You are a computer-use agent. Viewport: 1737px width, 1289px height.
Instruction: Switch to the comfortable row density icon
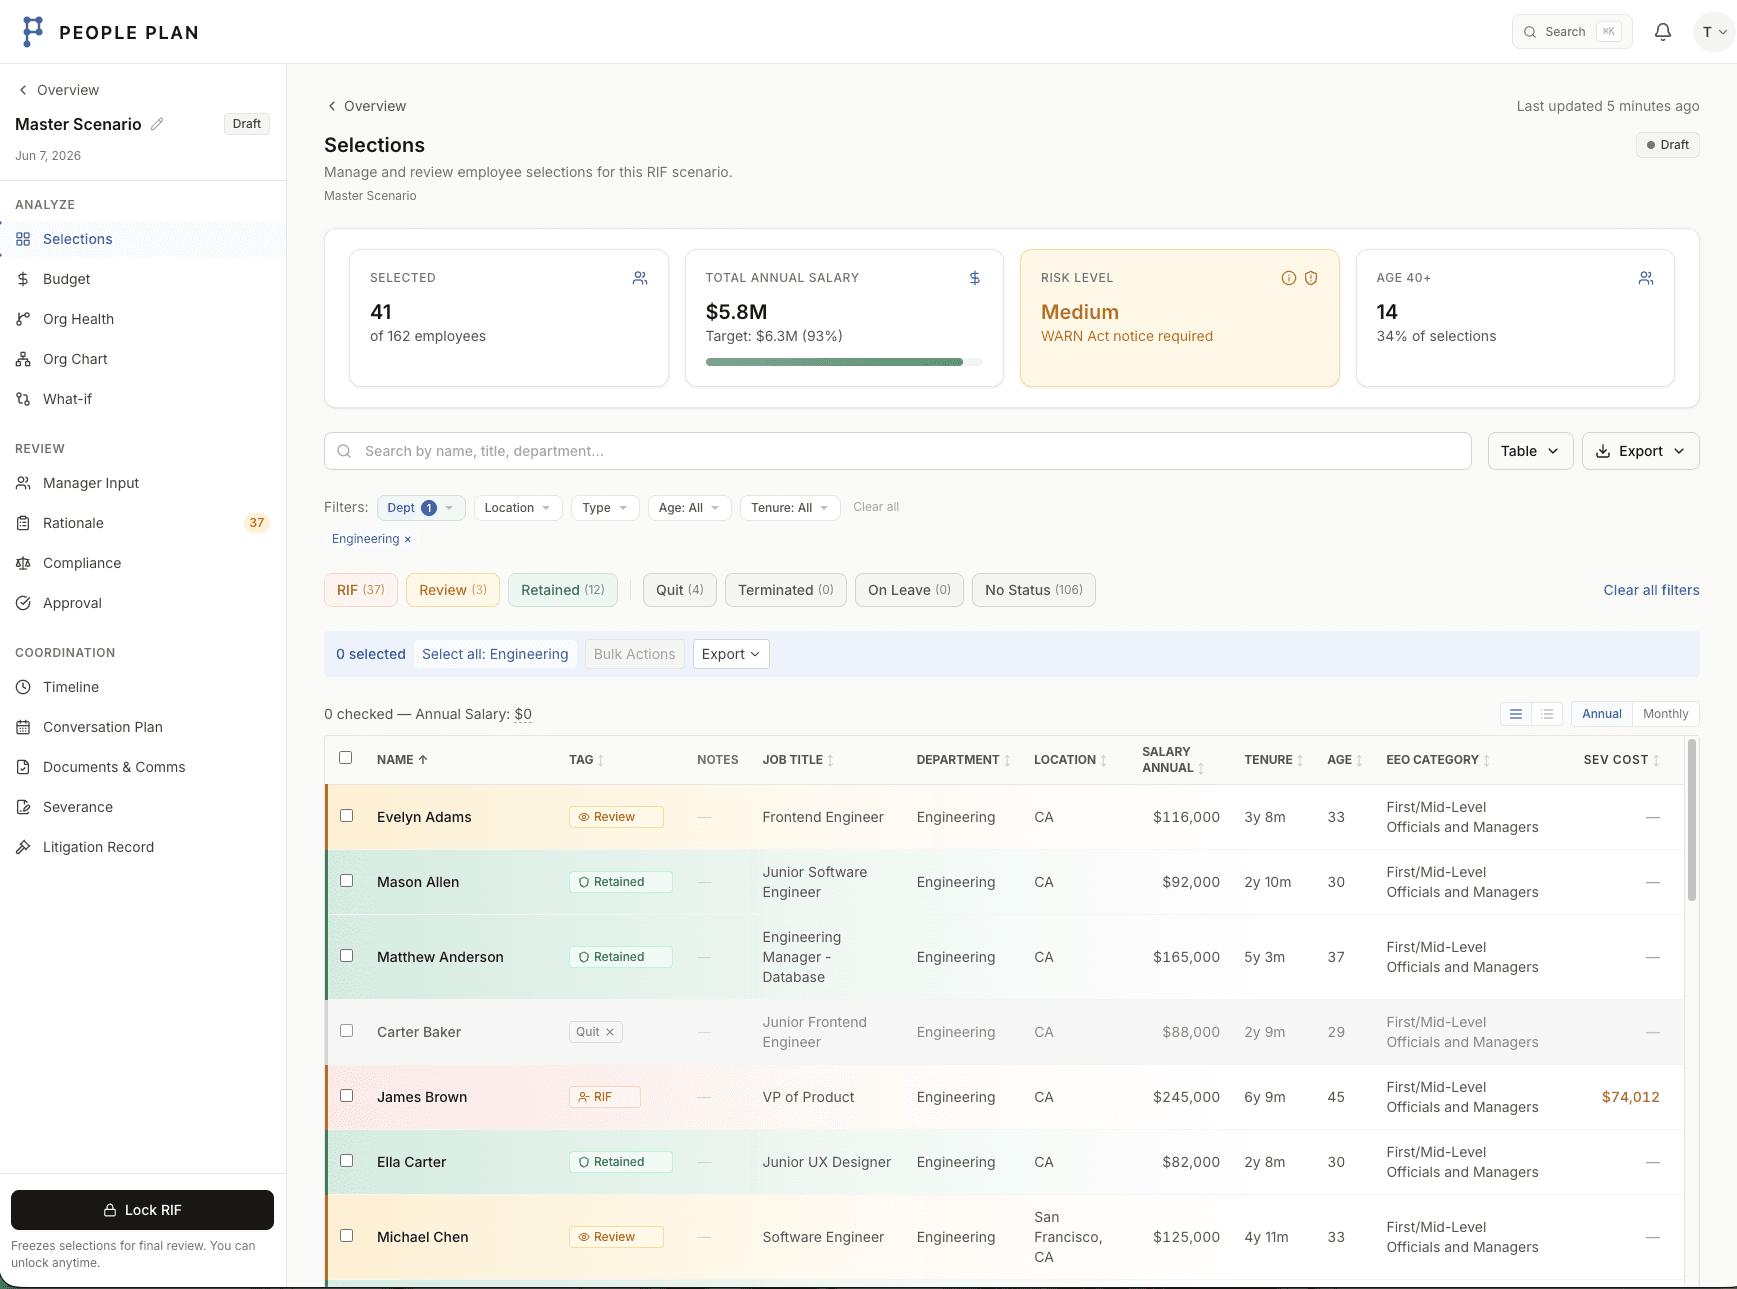tap(1516, 714)
